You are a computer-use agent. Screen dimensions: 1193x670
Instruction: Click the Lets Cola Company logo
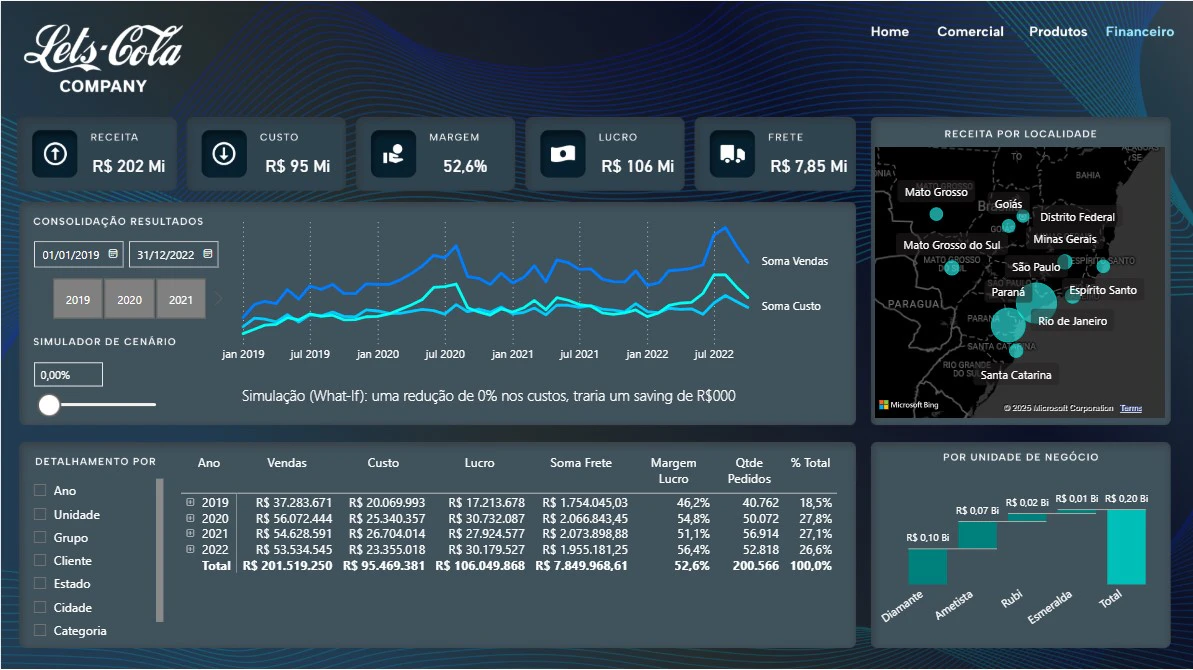click(103, 59)
